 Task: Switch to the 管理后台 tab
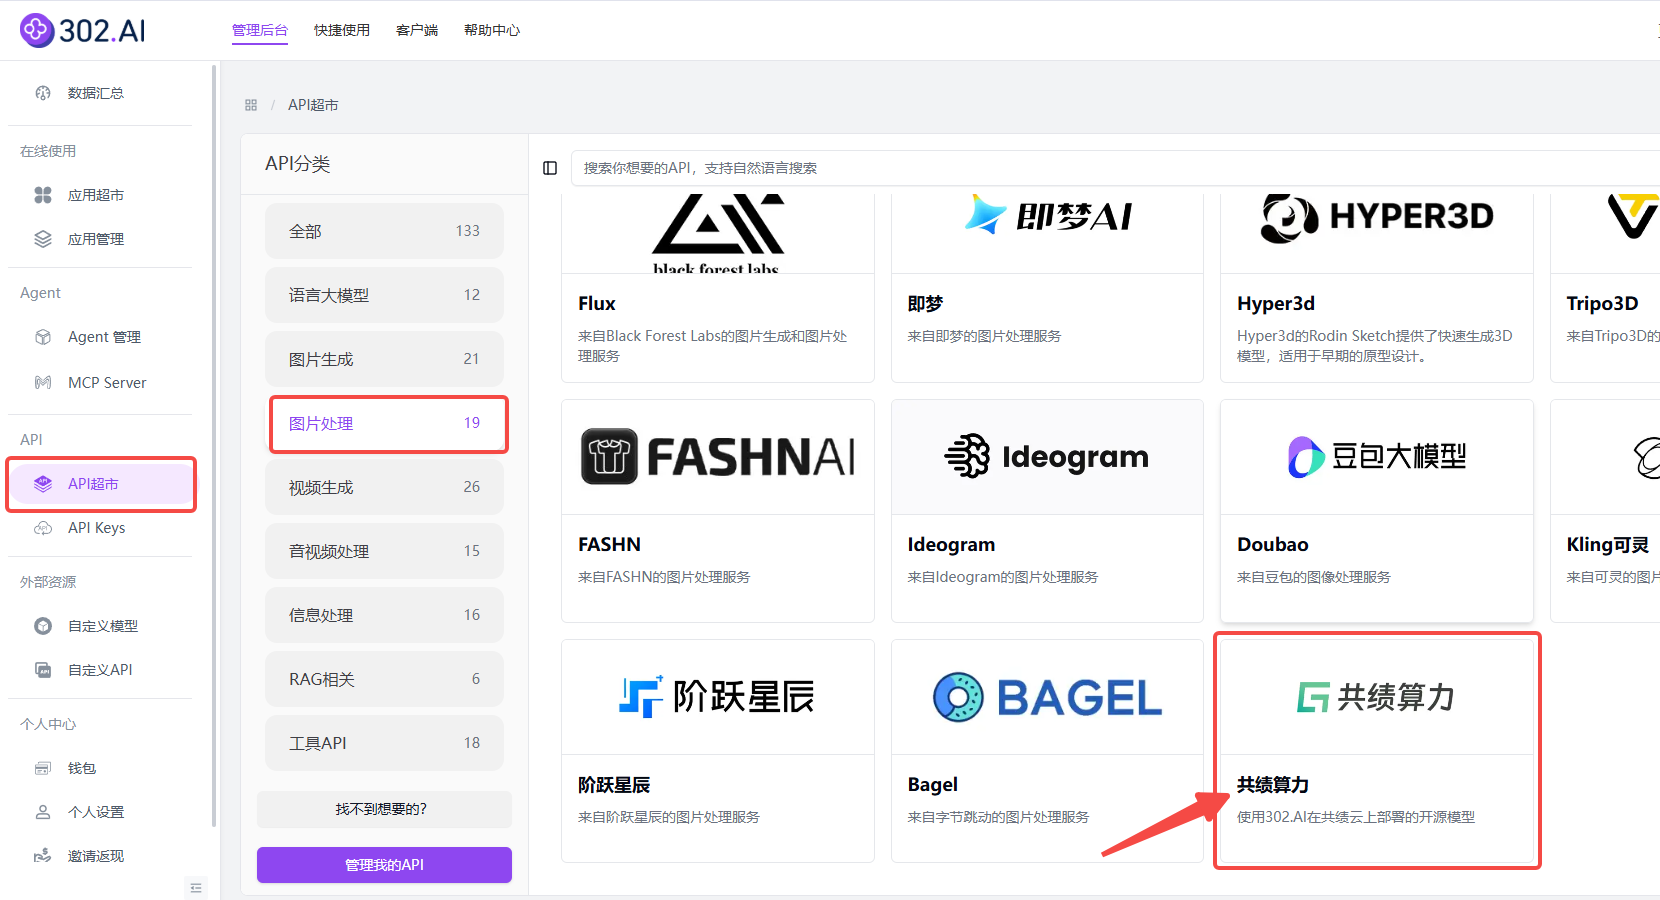point(260,30)
